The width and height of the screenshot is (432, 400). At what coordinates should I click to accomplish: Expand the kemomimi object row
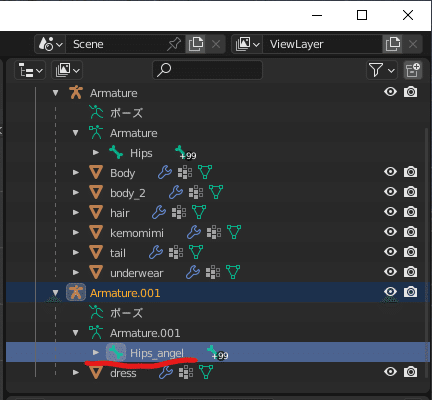(x=76, y=232)
